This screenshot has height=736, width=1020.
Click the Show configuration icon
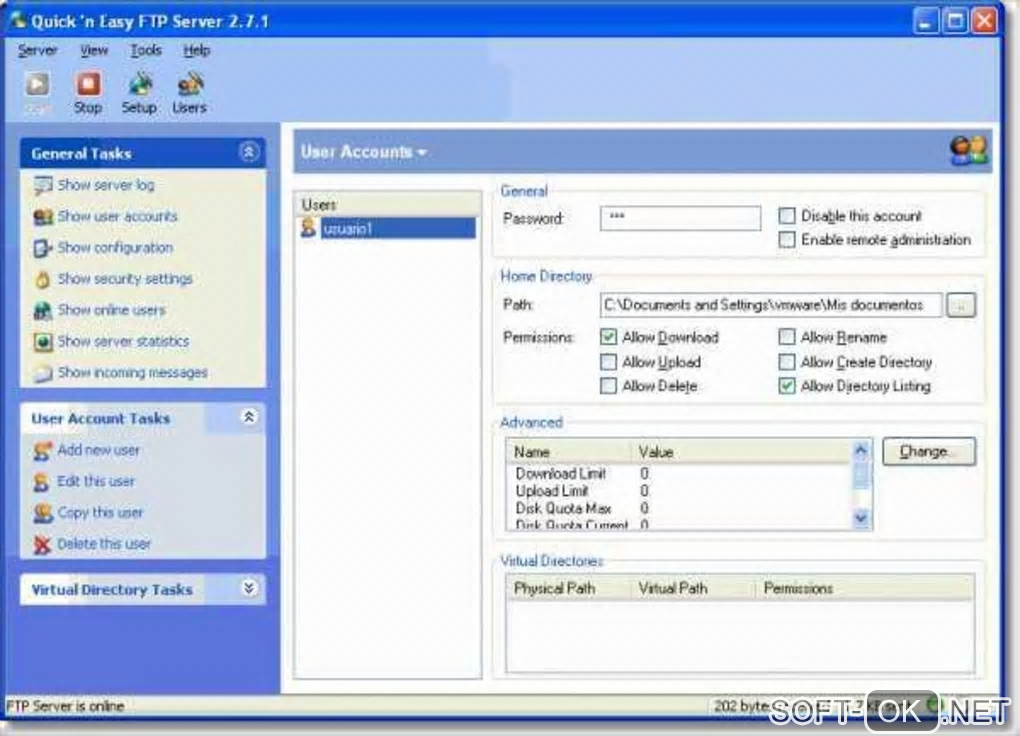43,248
